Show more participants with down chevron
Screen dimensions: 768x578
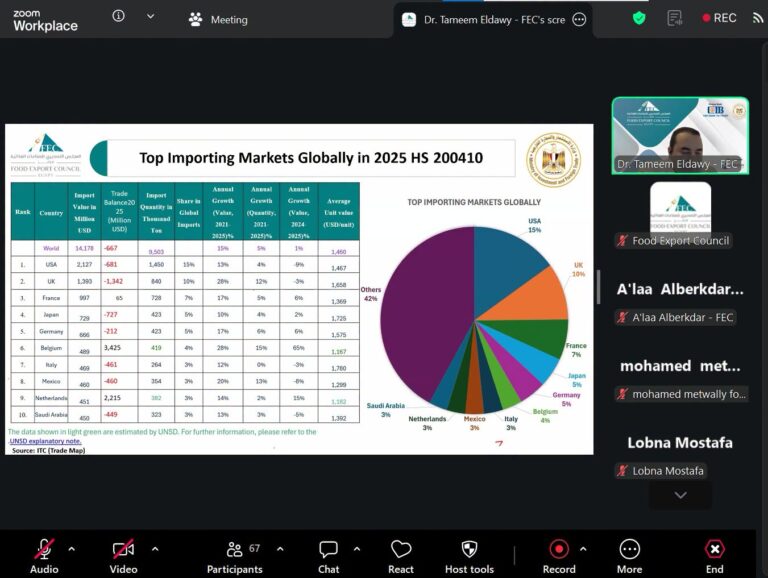point(680,495)
